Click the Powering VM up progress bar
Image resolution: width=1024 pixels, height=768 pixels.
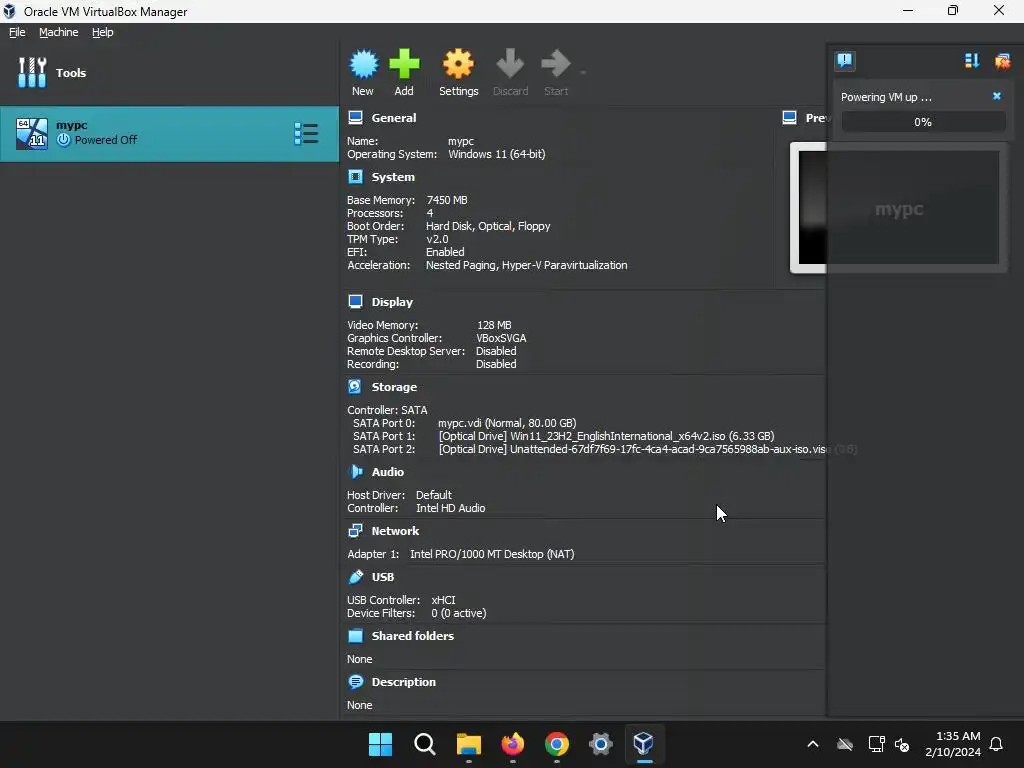tap(923, 121)
